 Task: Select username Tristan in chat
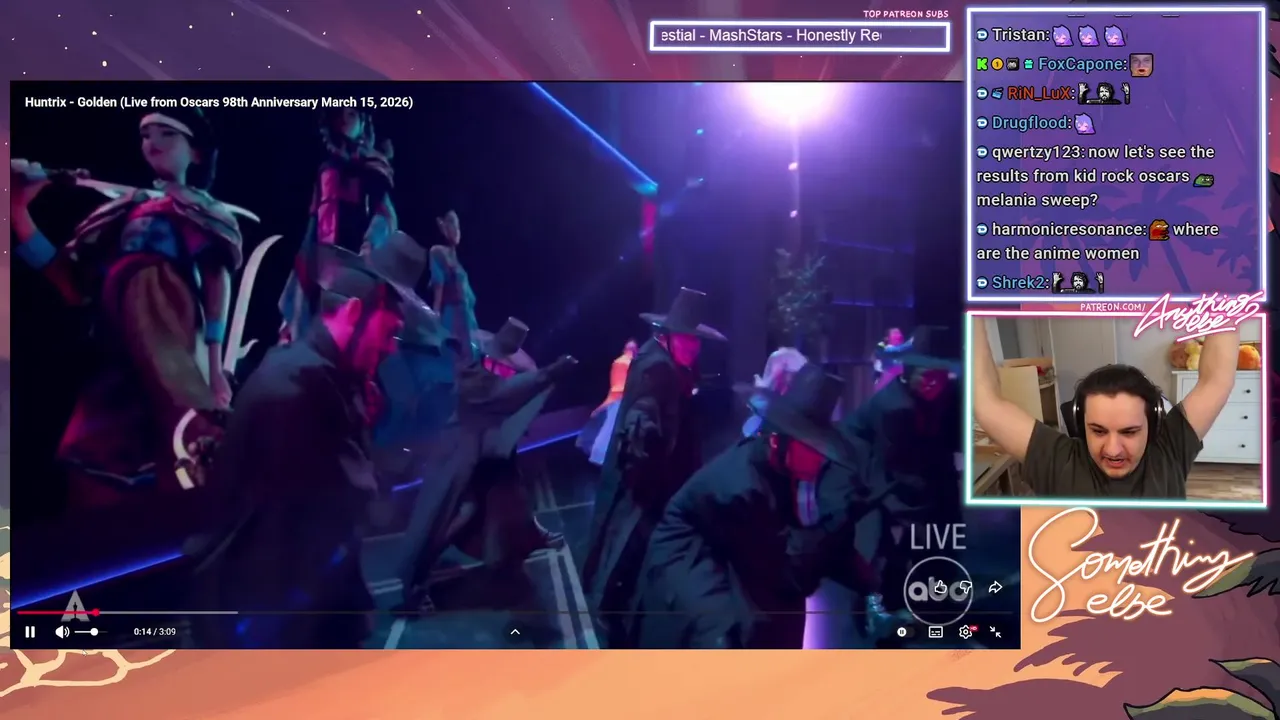point(1020,35)
